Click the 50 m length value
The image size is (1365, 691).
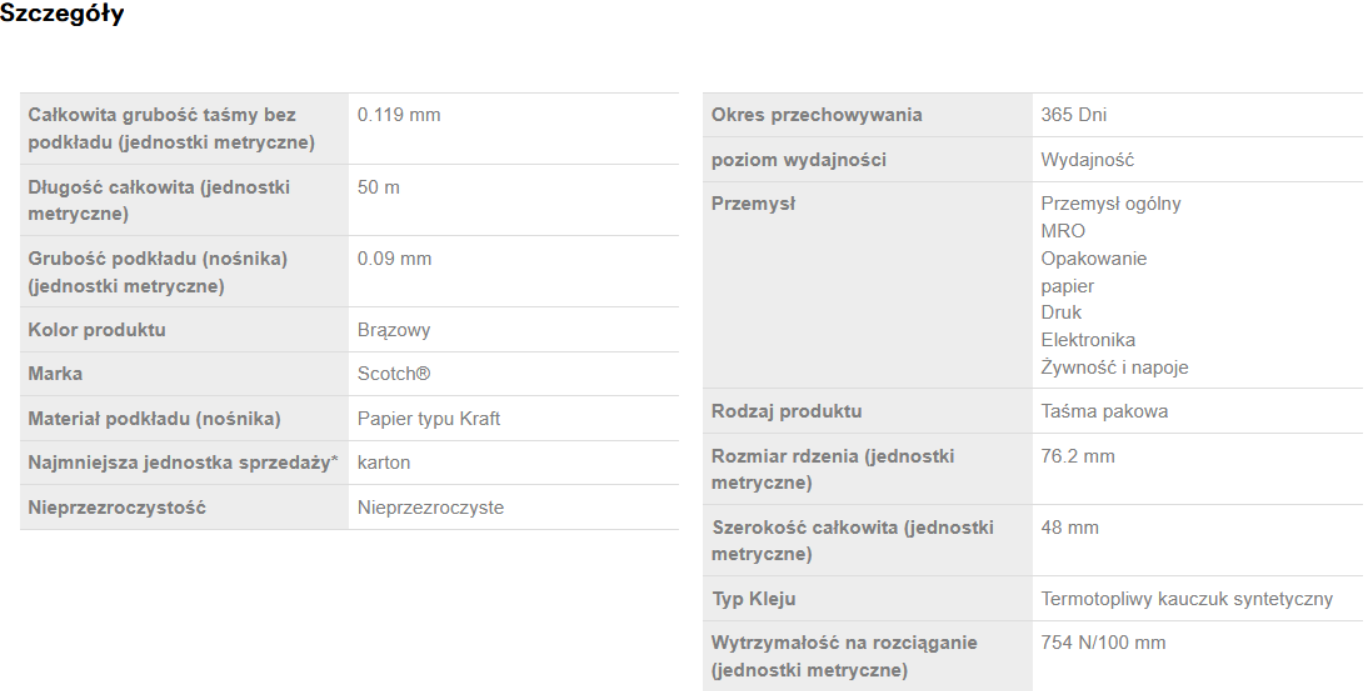(x=378, y=187)
